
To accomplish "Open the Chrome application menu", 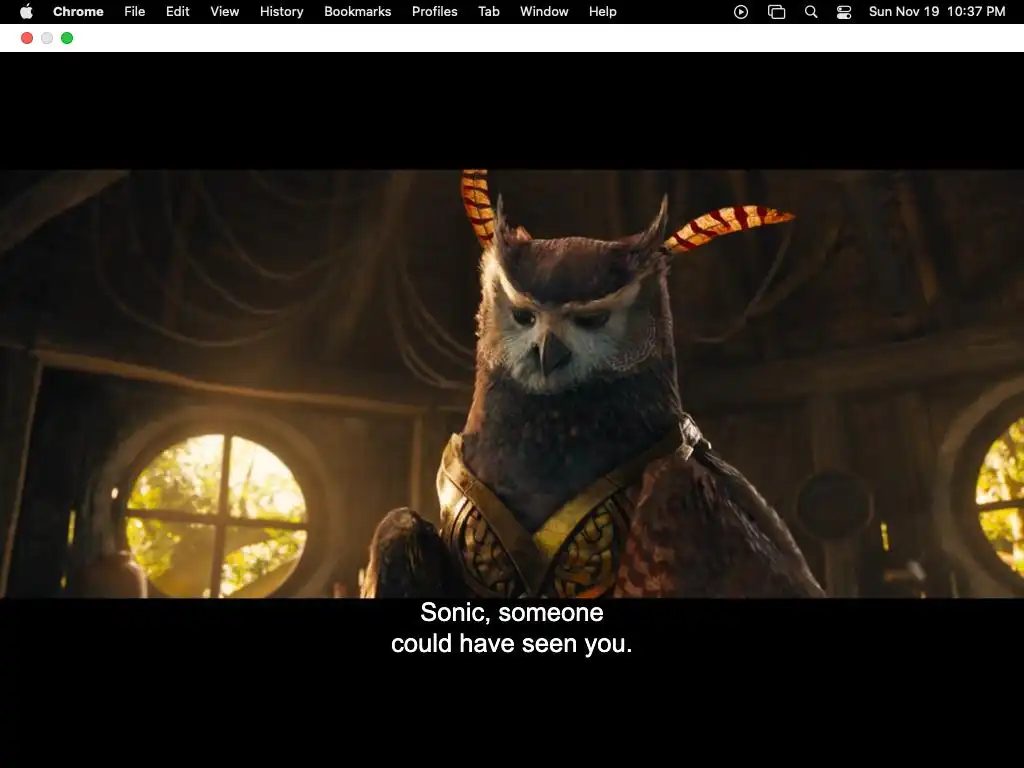I will 78,12.
